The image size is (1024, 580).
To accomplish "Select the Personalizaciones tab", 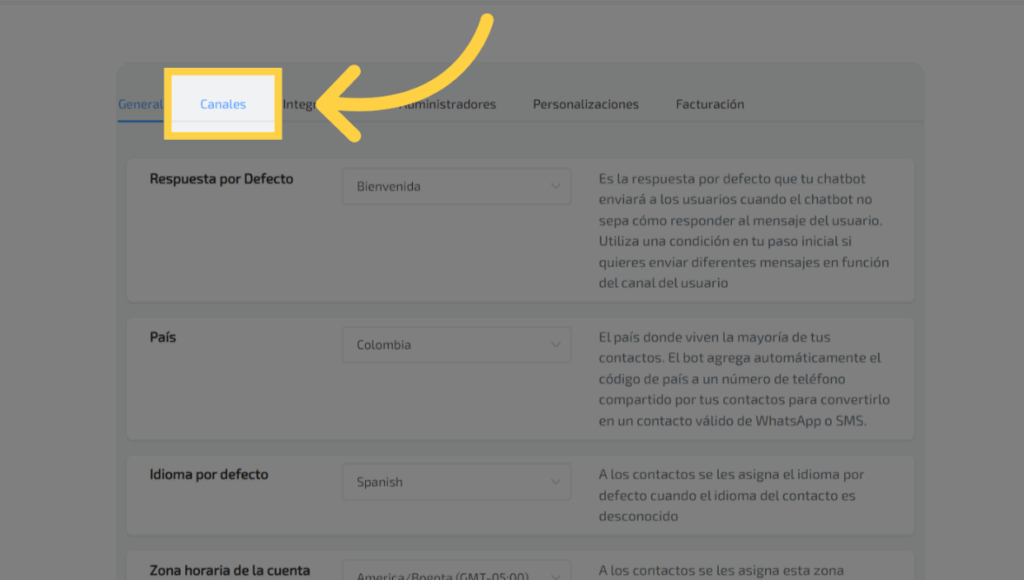I will [x=585, y=104].
